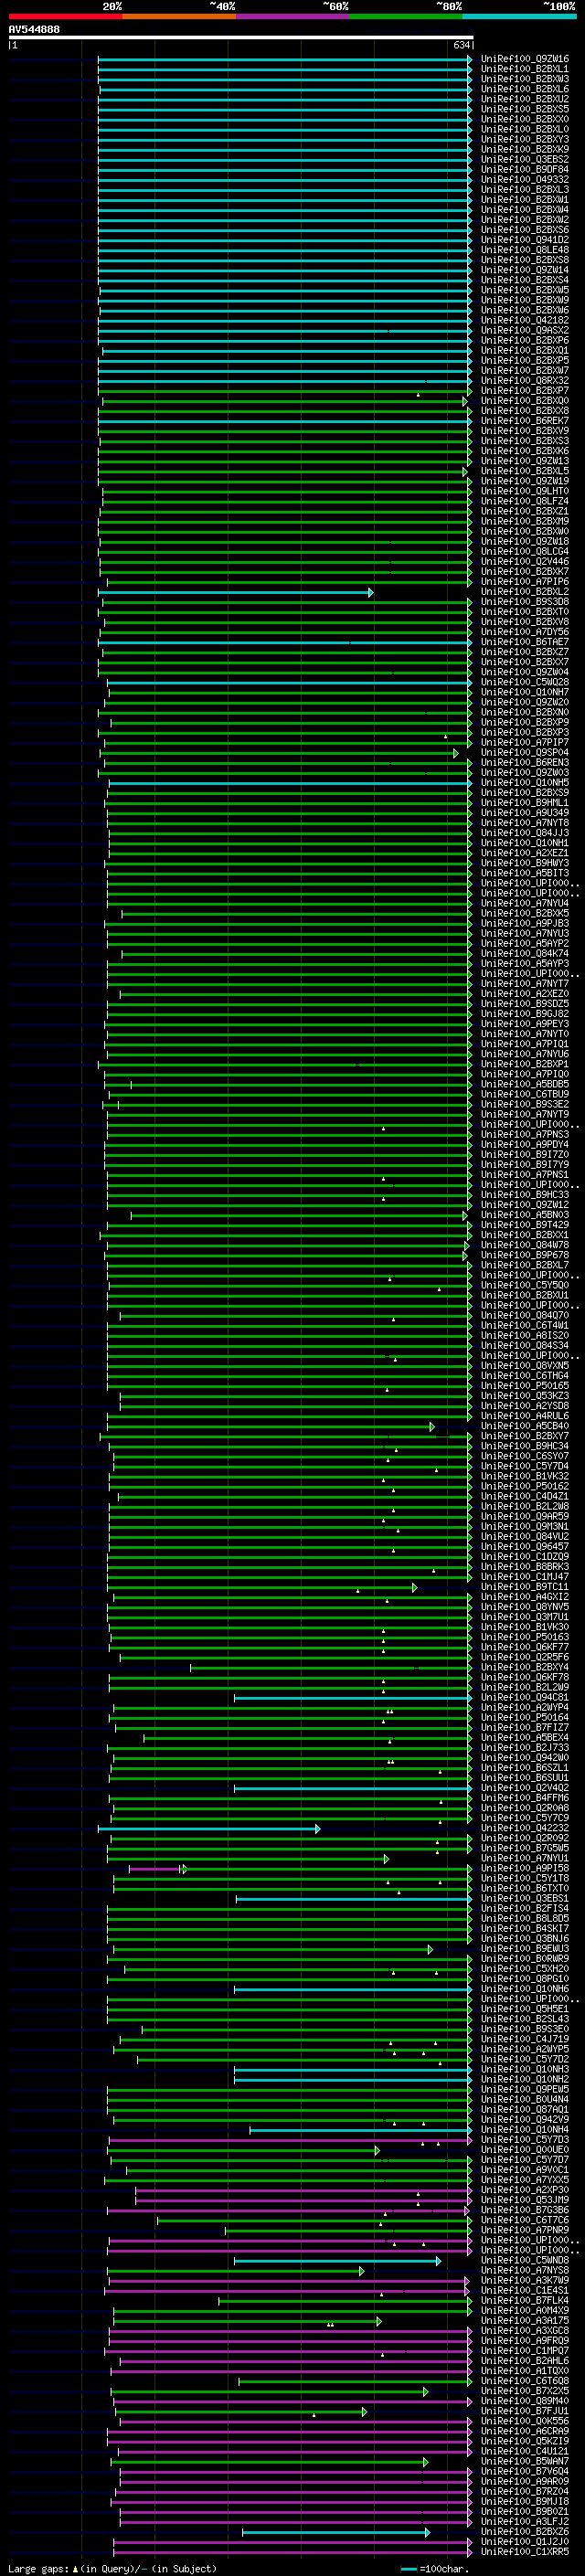Click on the UniRef100_A8IS20 name
Viewport: 585px width, 2576px height.
tap(525, 1336)
